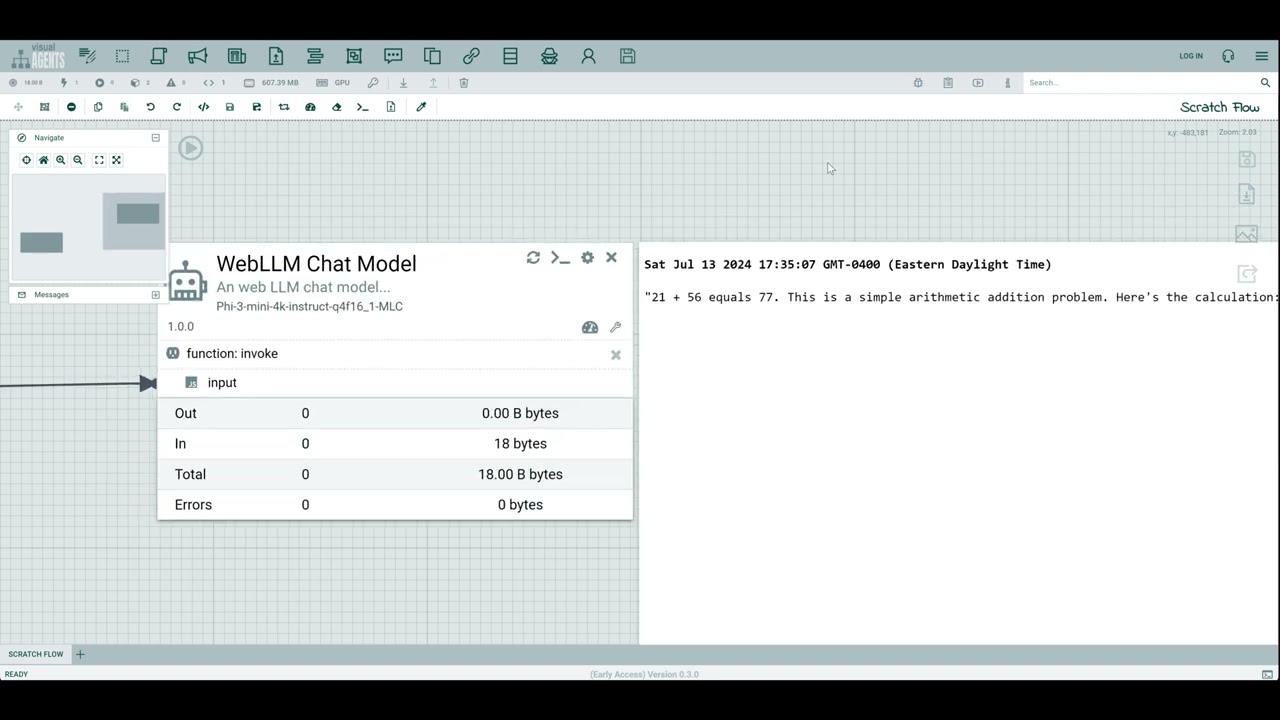Click the upload arrow in status toolbar

pos(433,83)
